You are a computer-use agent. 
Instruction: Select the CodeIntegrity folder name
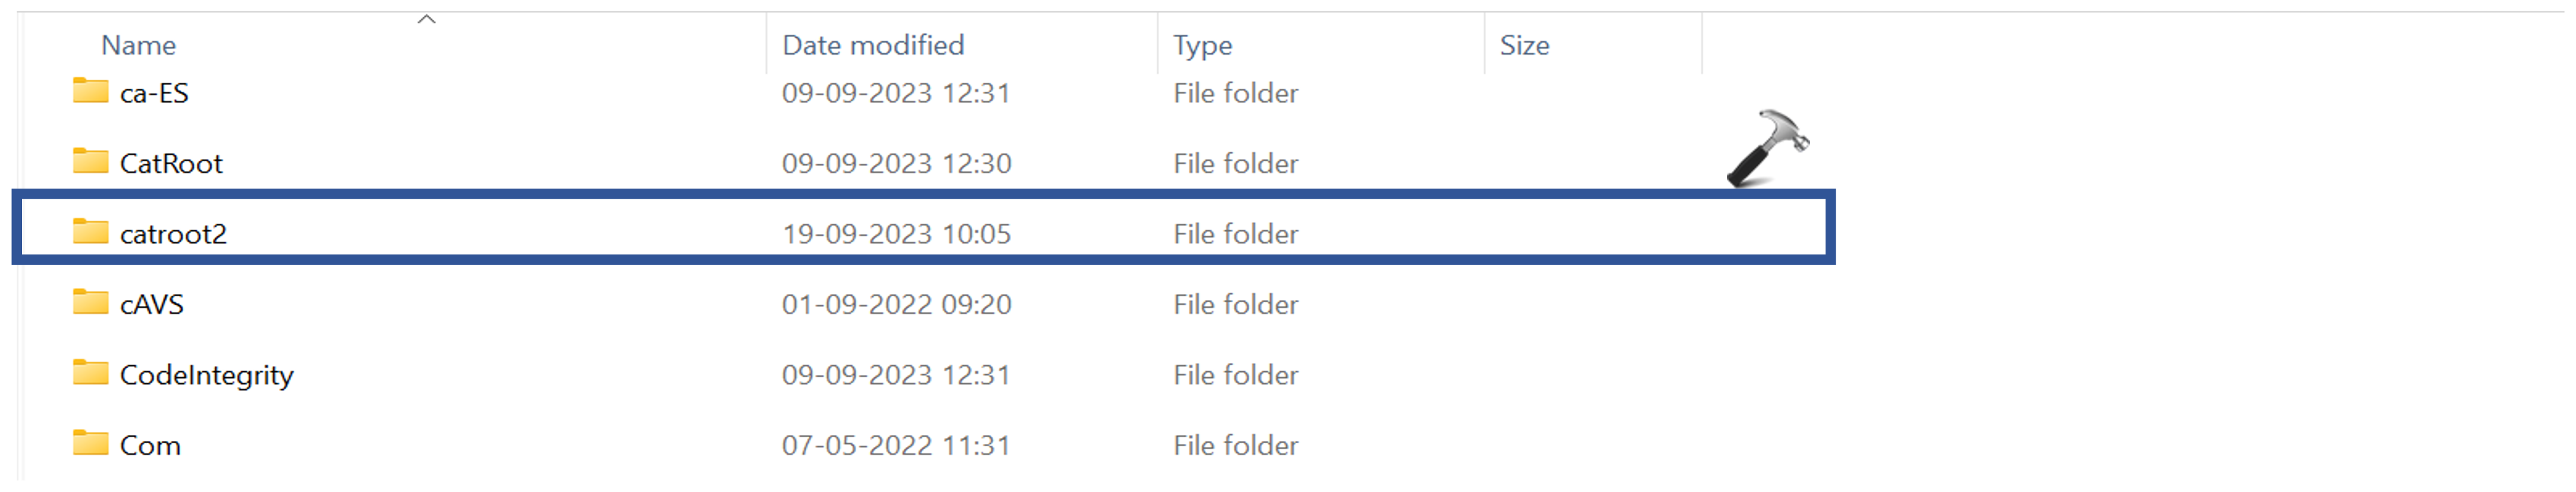click(206, 375)
